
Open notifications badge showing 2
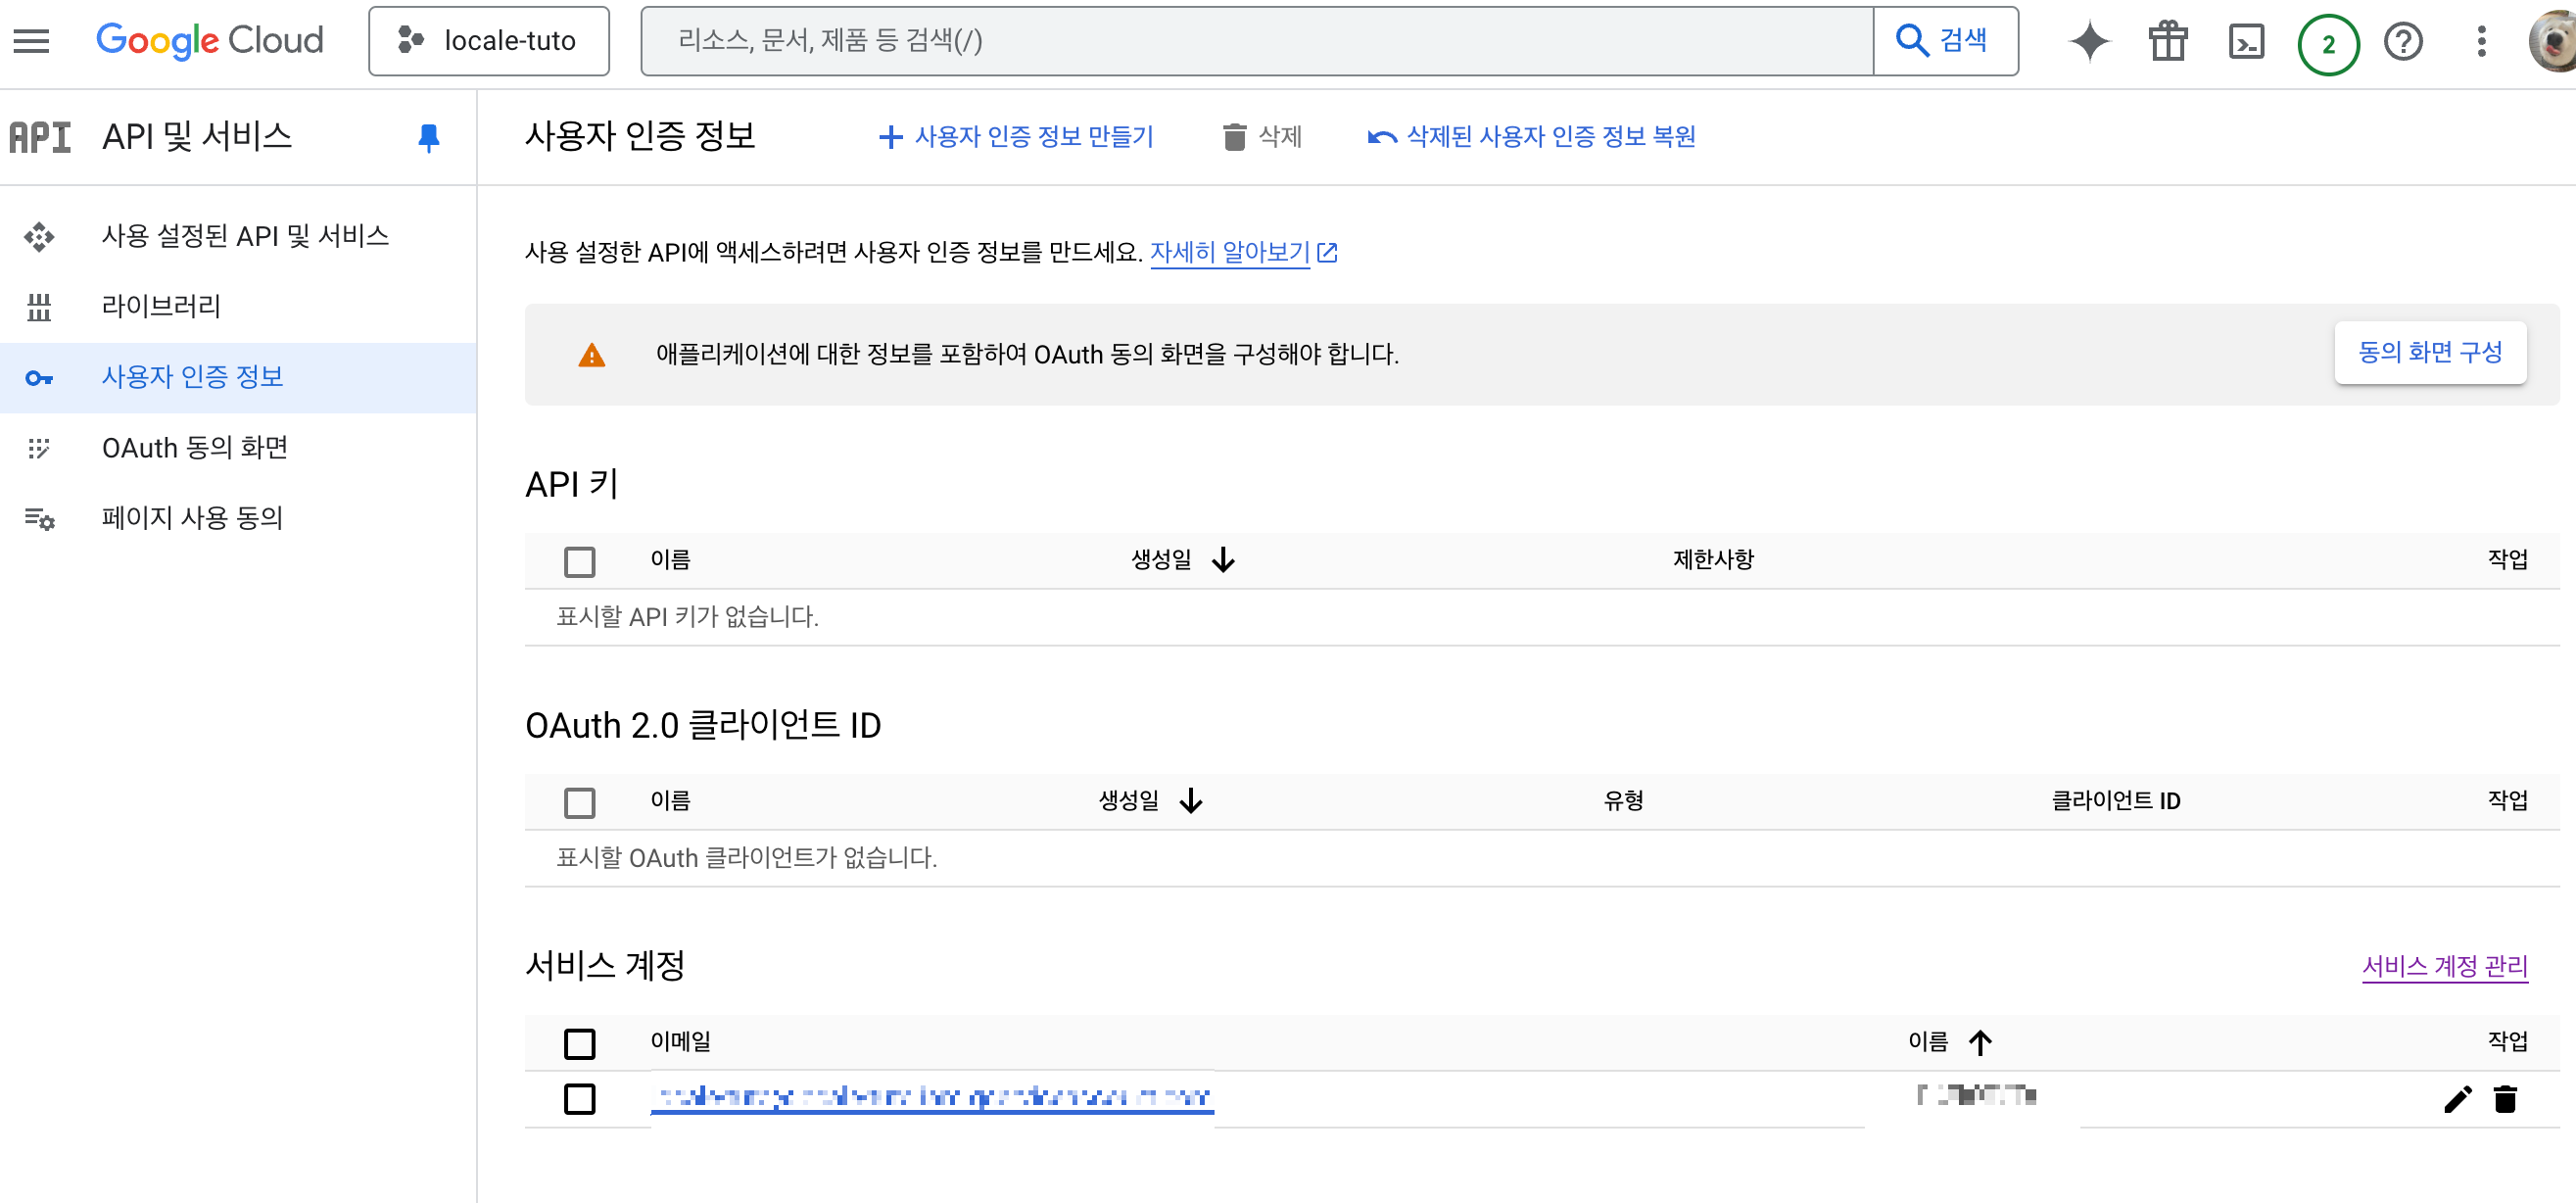click(2327, 44)
